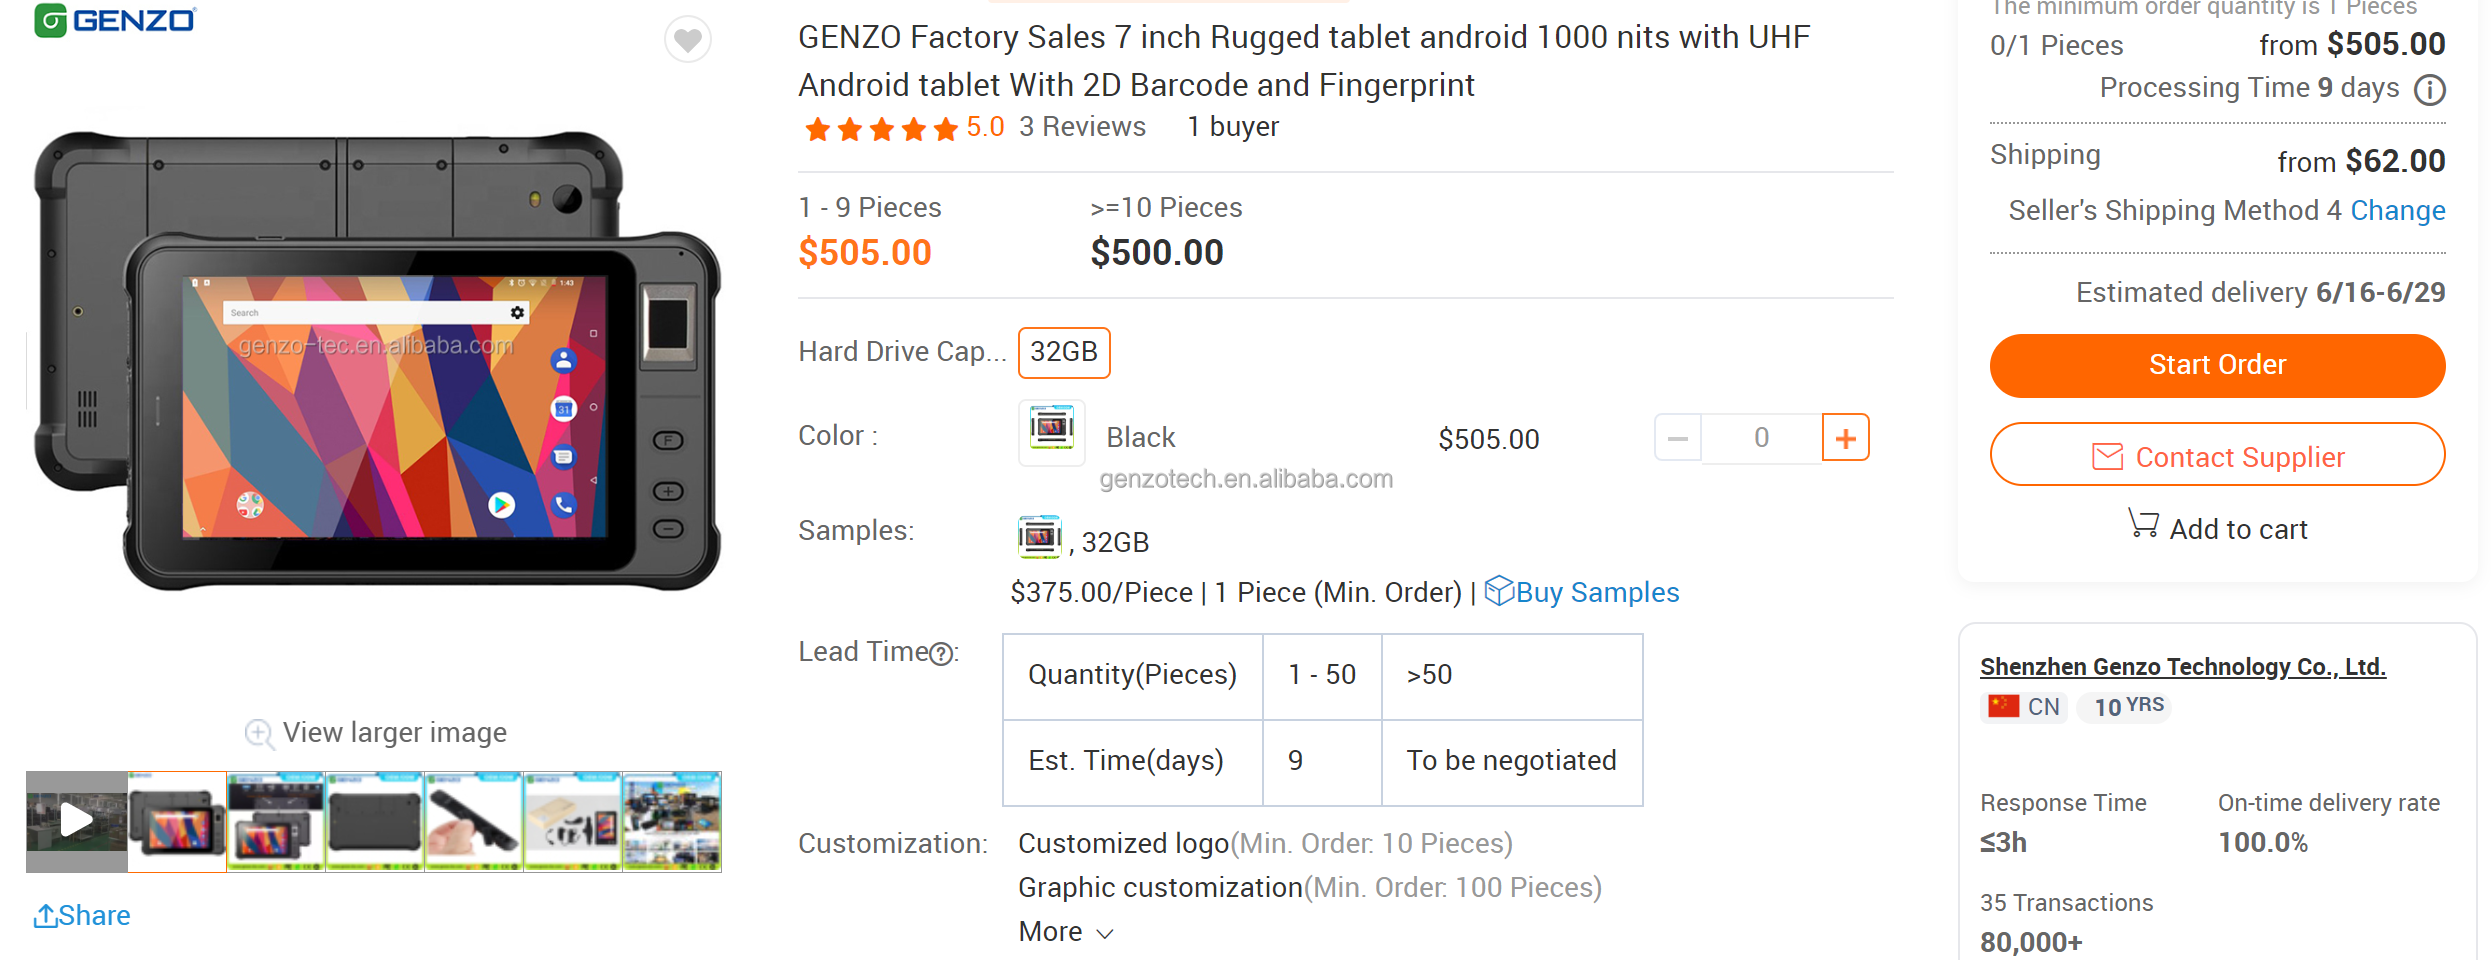Increase Black color quantity with plus button
2491x960 pixels.
pyautogui.click(x=1845, y=438)
